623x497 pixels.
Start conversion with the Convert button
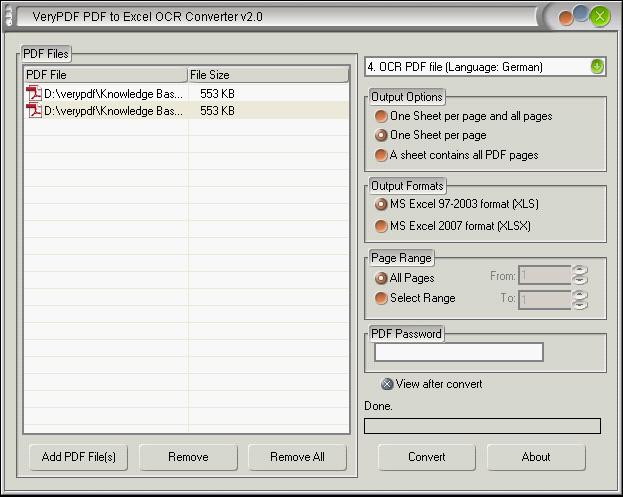pos(427,457)
